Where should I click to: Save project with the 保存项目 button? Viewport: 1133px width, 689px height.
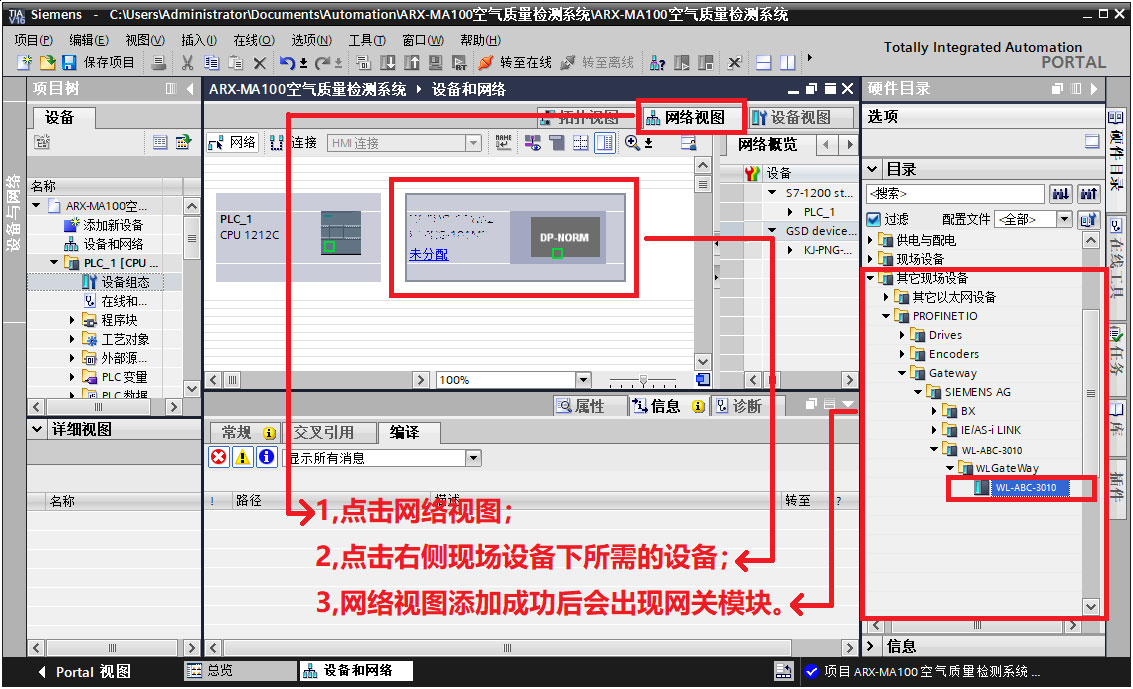click(98, 63)
